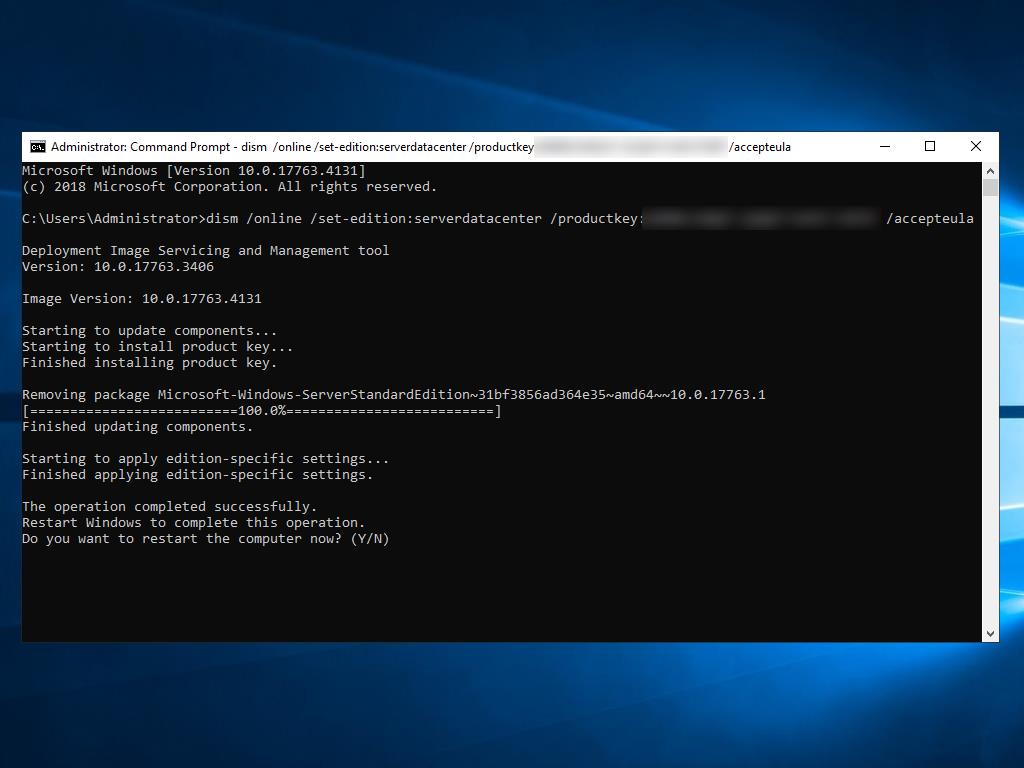Click the Command Prompt title bar text
This screenshot has width=1024, height=768.
coord(421,147)
